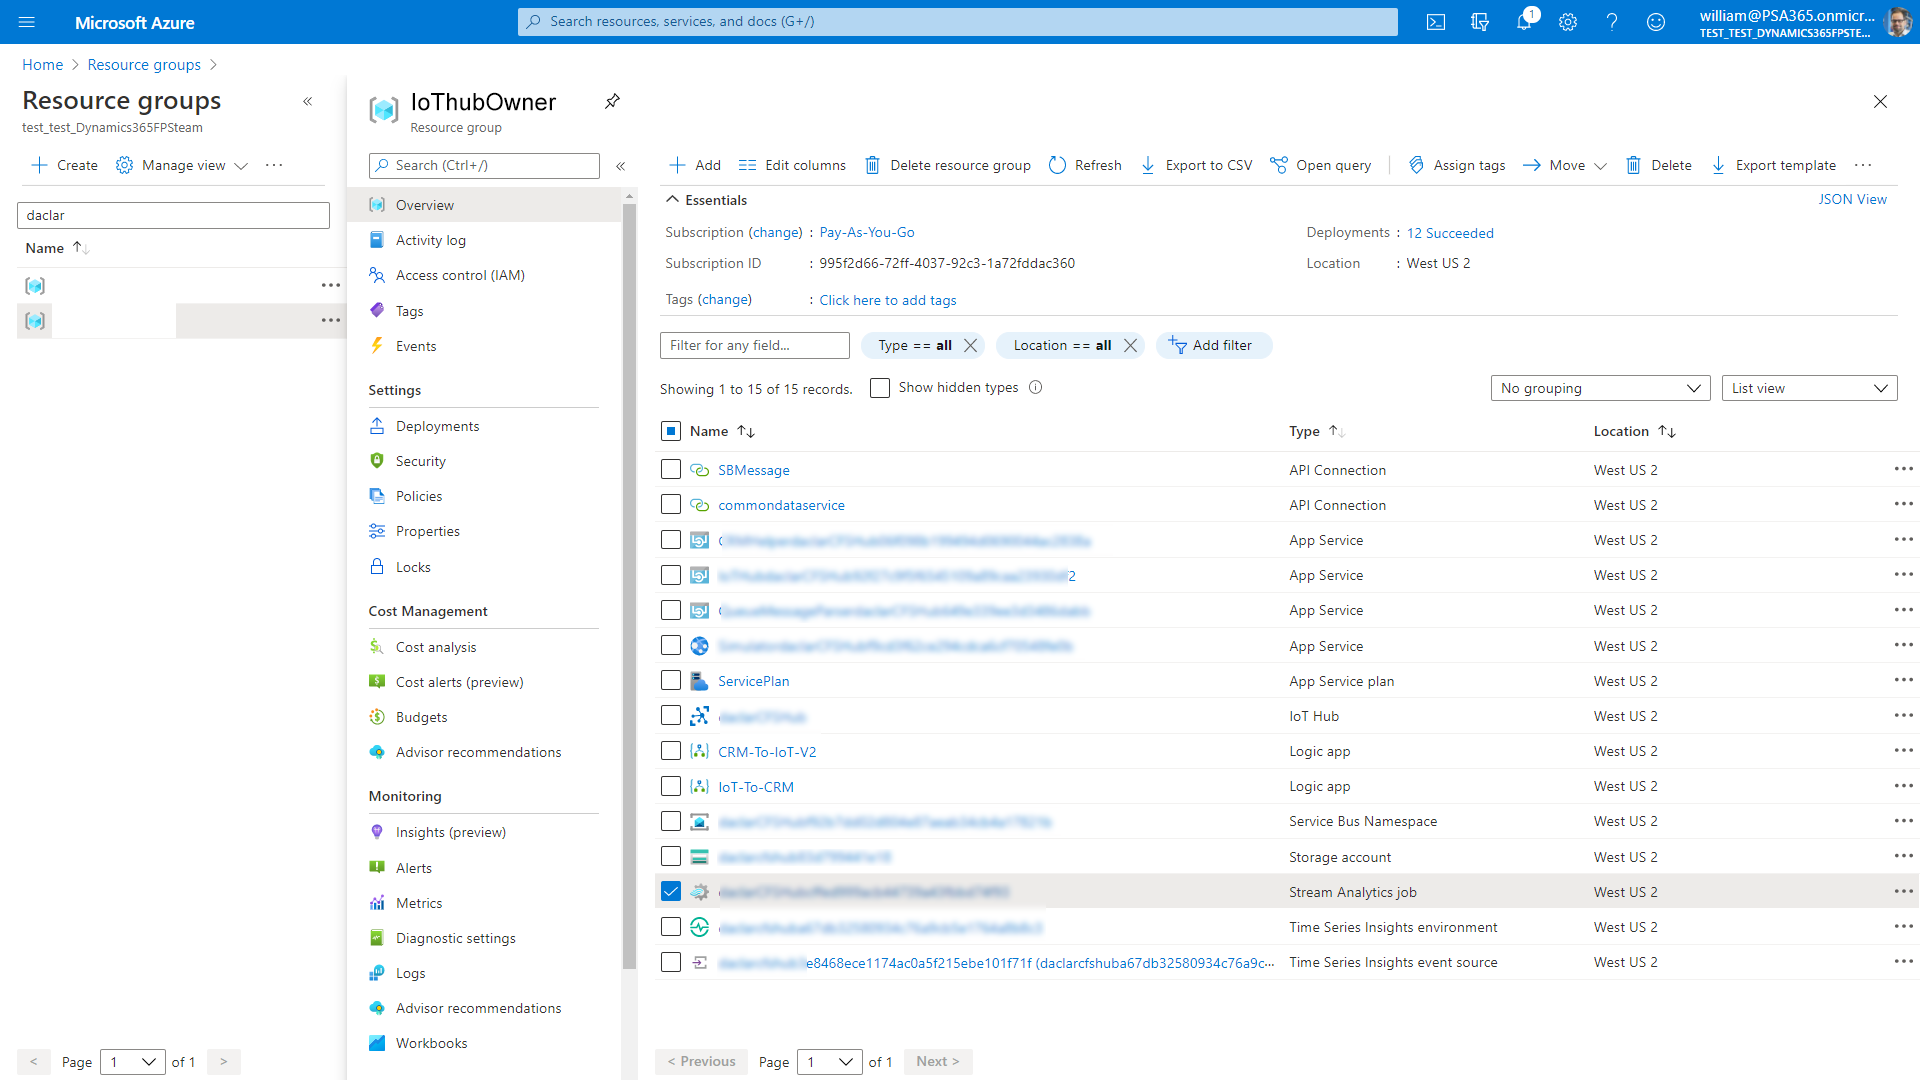Viewport: 1920px width, 1080px height.
Task: Click the IoT Hub resource type icon
Action: click(699, 716)
